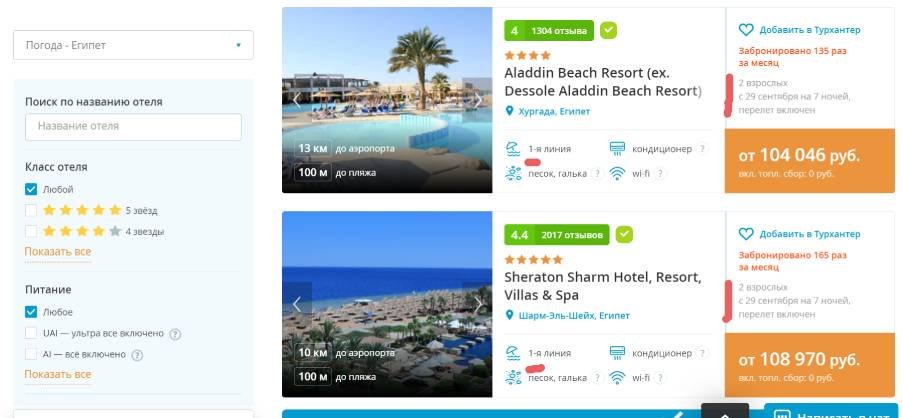903x418 pixels.
Task: Open the Шарм-Эль-Шейх, Египет location link
Action: 574,316
